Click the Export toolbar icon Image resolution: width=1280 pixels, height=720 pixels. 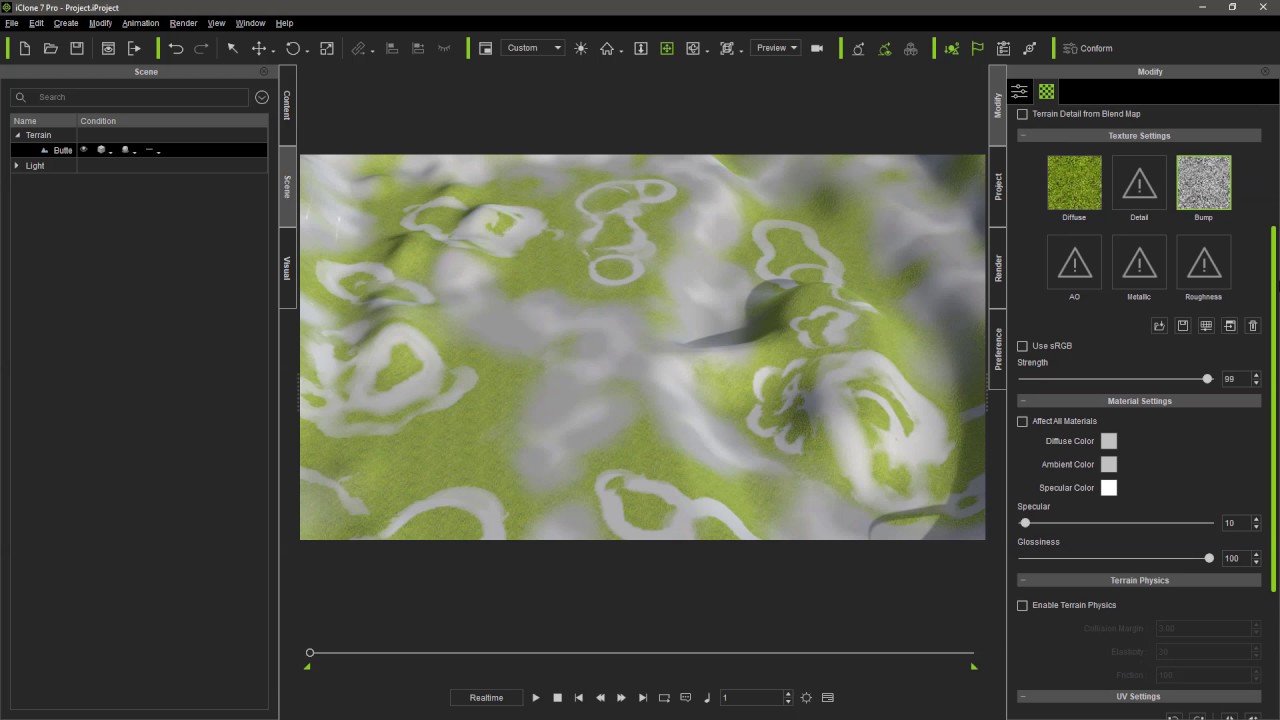[x=134, y=48]
